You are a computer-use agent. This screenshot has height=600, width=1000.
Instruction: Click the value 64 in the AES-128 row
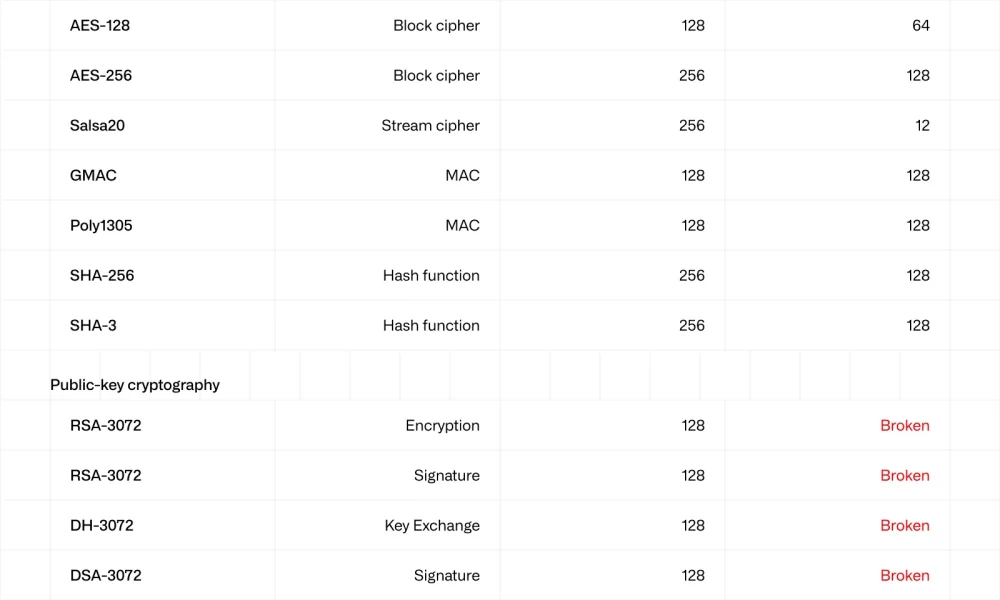[x=920, y=26]
